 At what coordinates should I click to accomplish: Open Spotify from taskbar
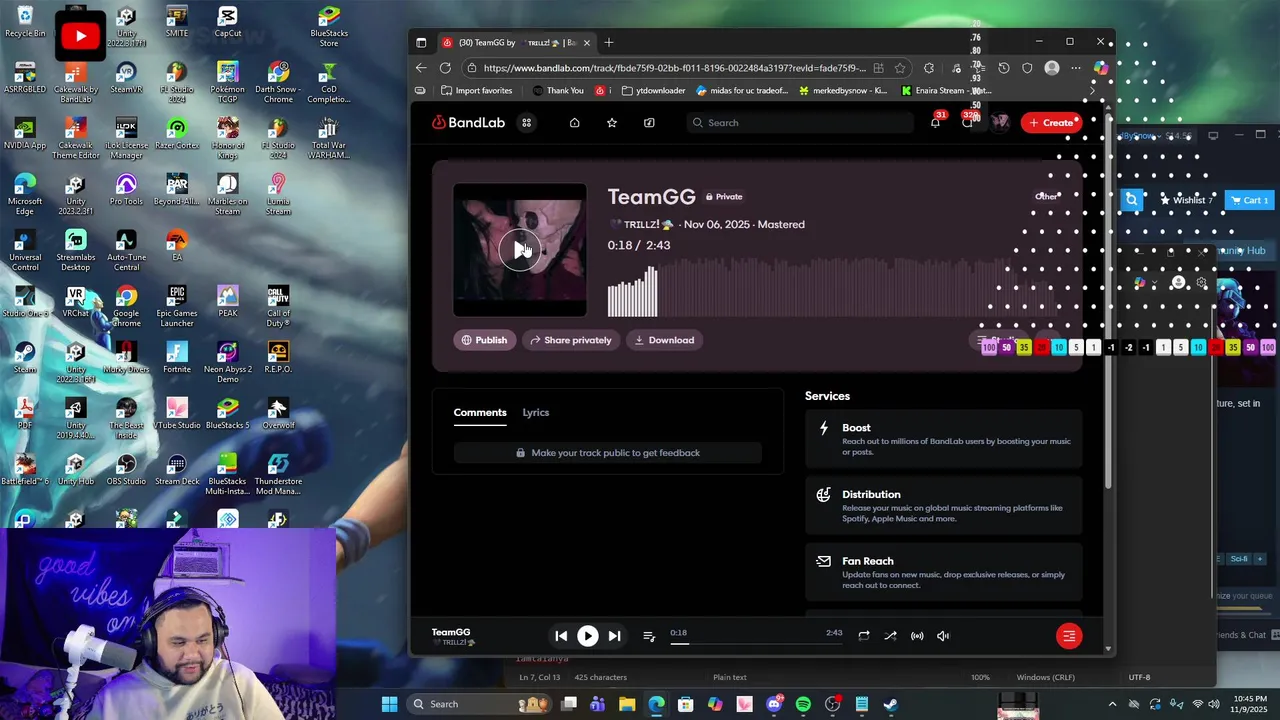point(803,704)
